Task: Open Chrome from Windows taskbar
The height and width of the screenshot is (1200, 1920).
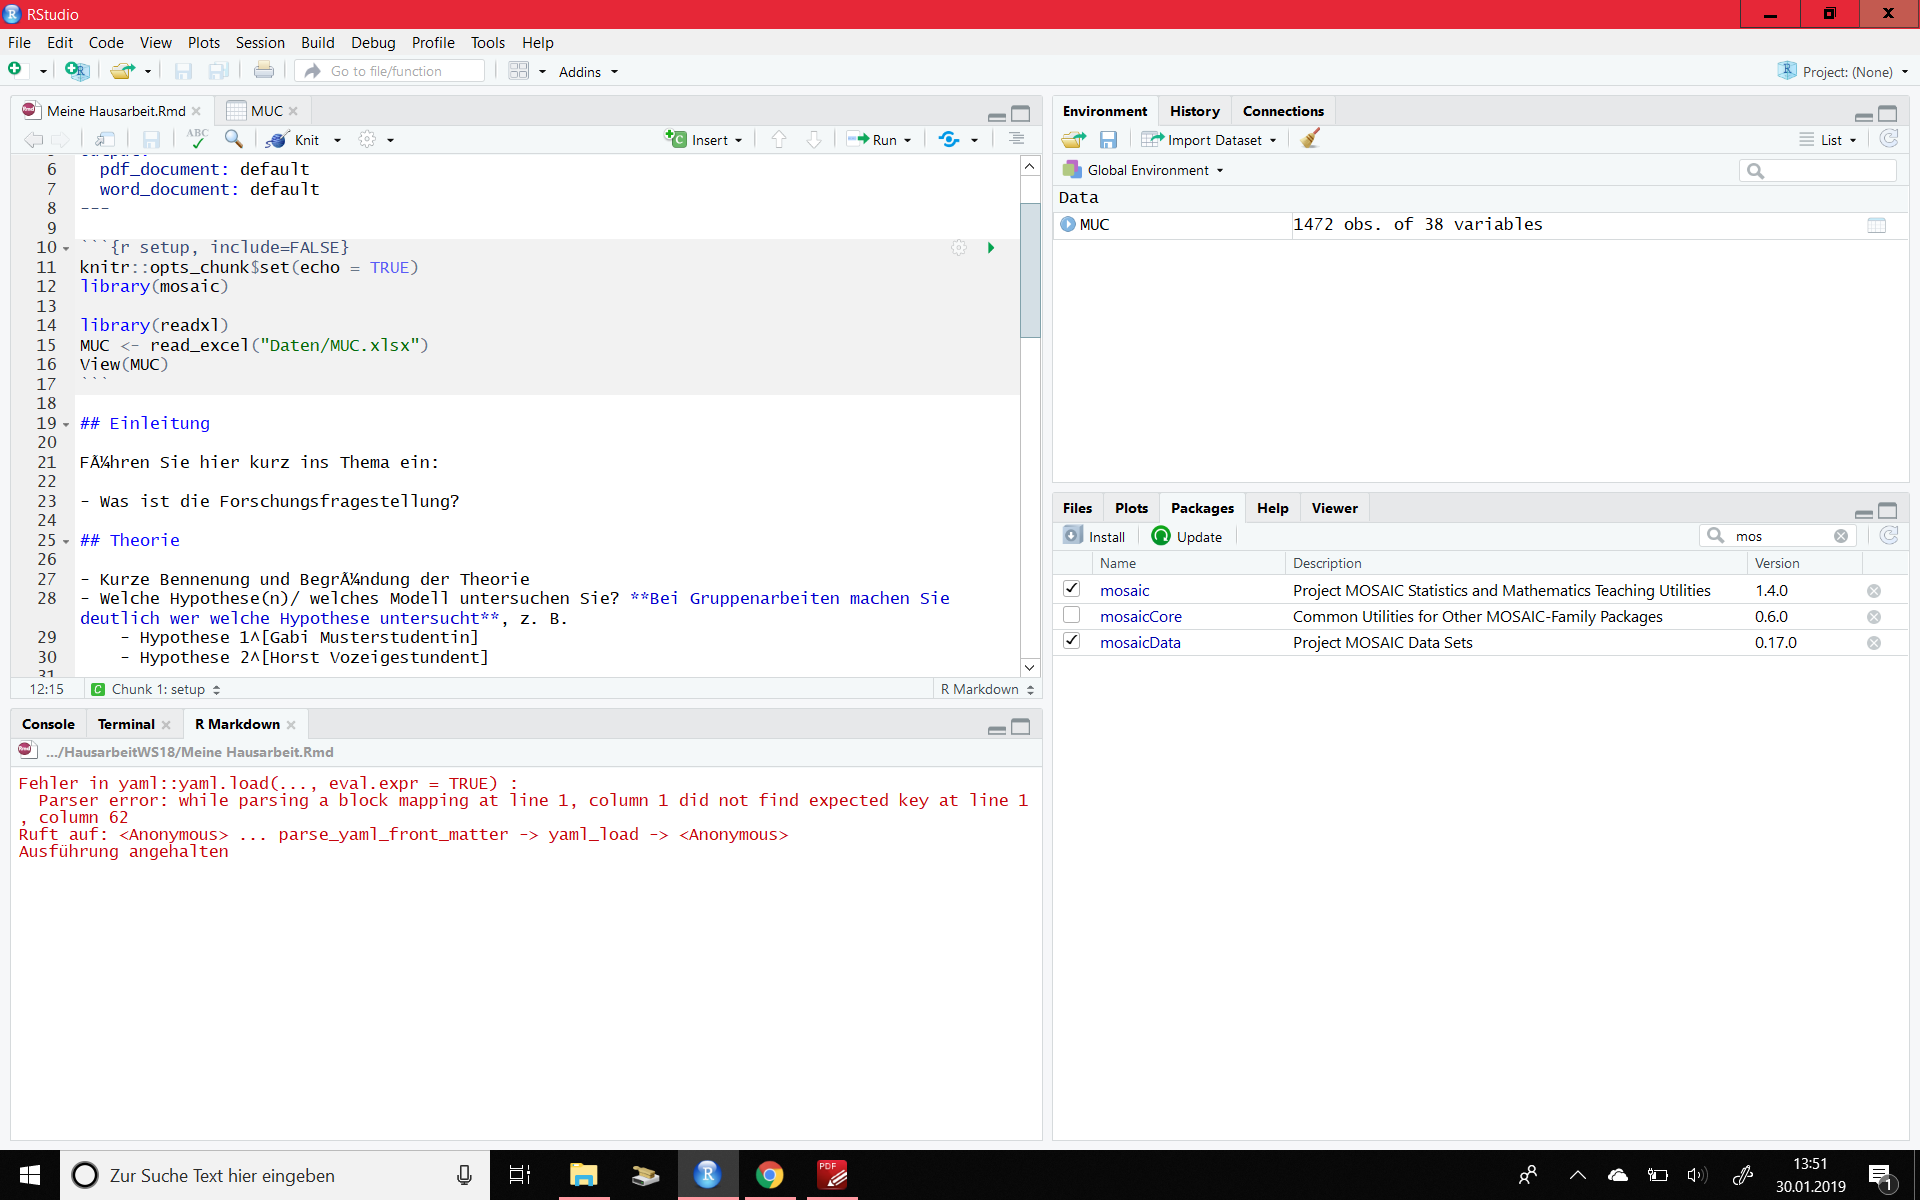Action: (769, 1175)
